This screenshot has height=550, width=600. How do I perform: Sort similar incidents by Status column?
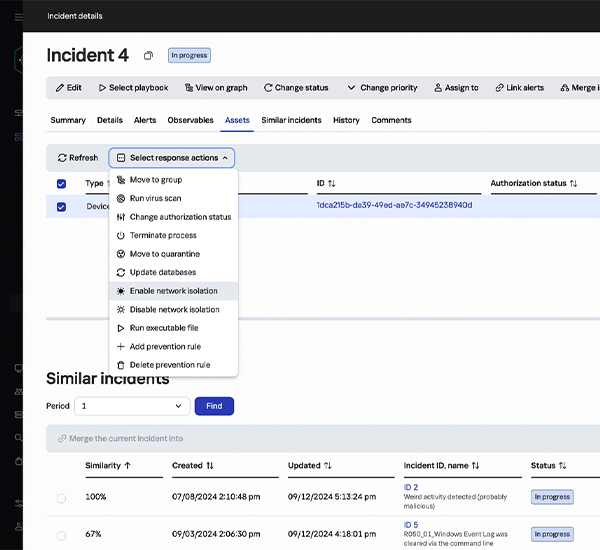pos(562,465)
